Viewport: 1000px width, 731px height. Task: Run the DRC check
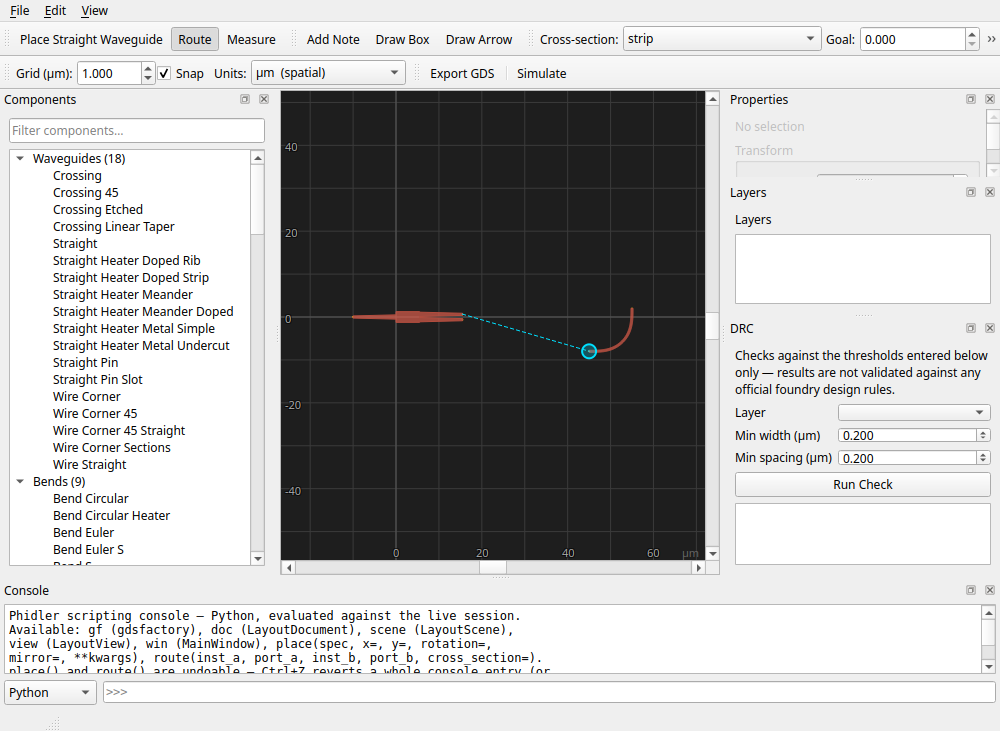tap(862, 484)
